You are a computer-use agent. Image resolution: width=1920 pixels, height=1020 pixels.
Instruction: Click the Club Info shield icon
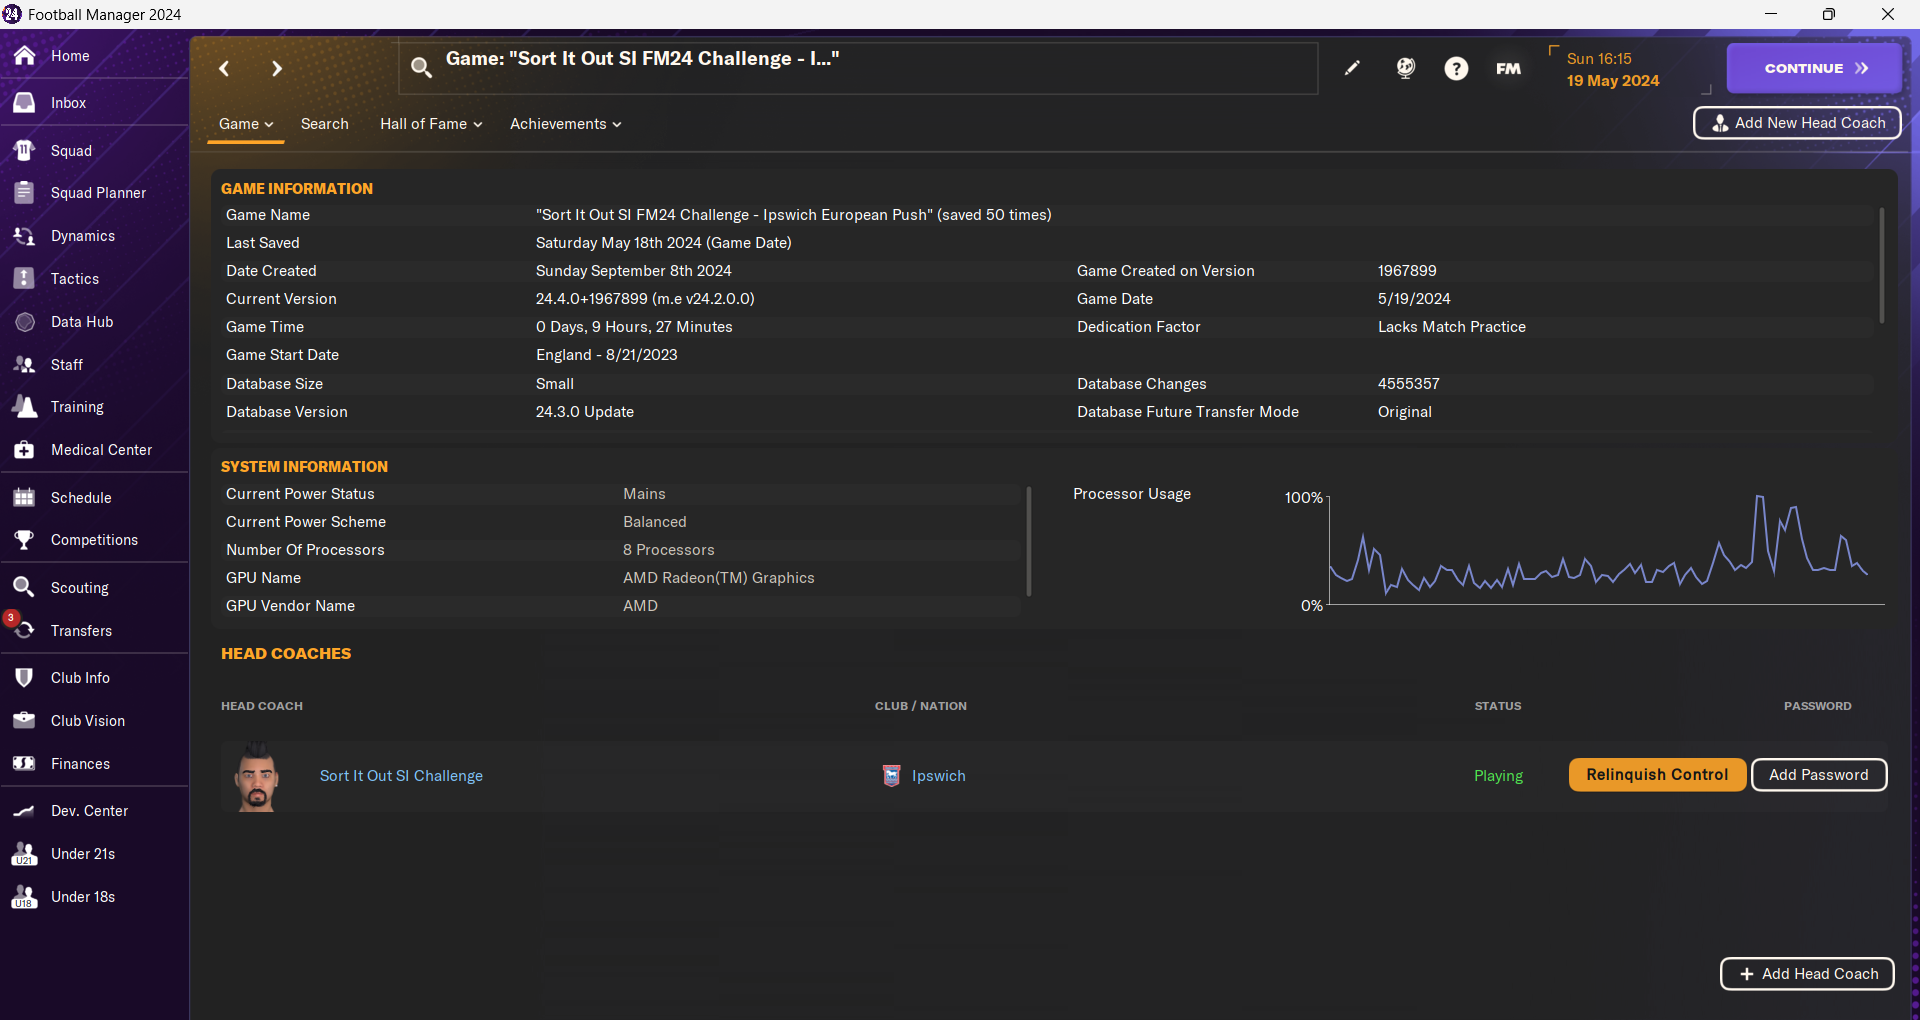click(24, 678)
